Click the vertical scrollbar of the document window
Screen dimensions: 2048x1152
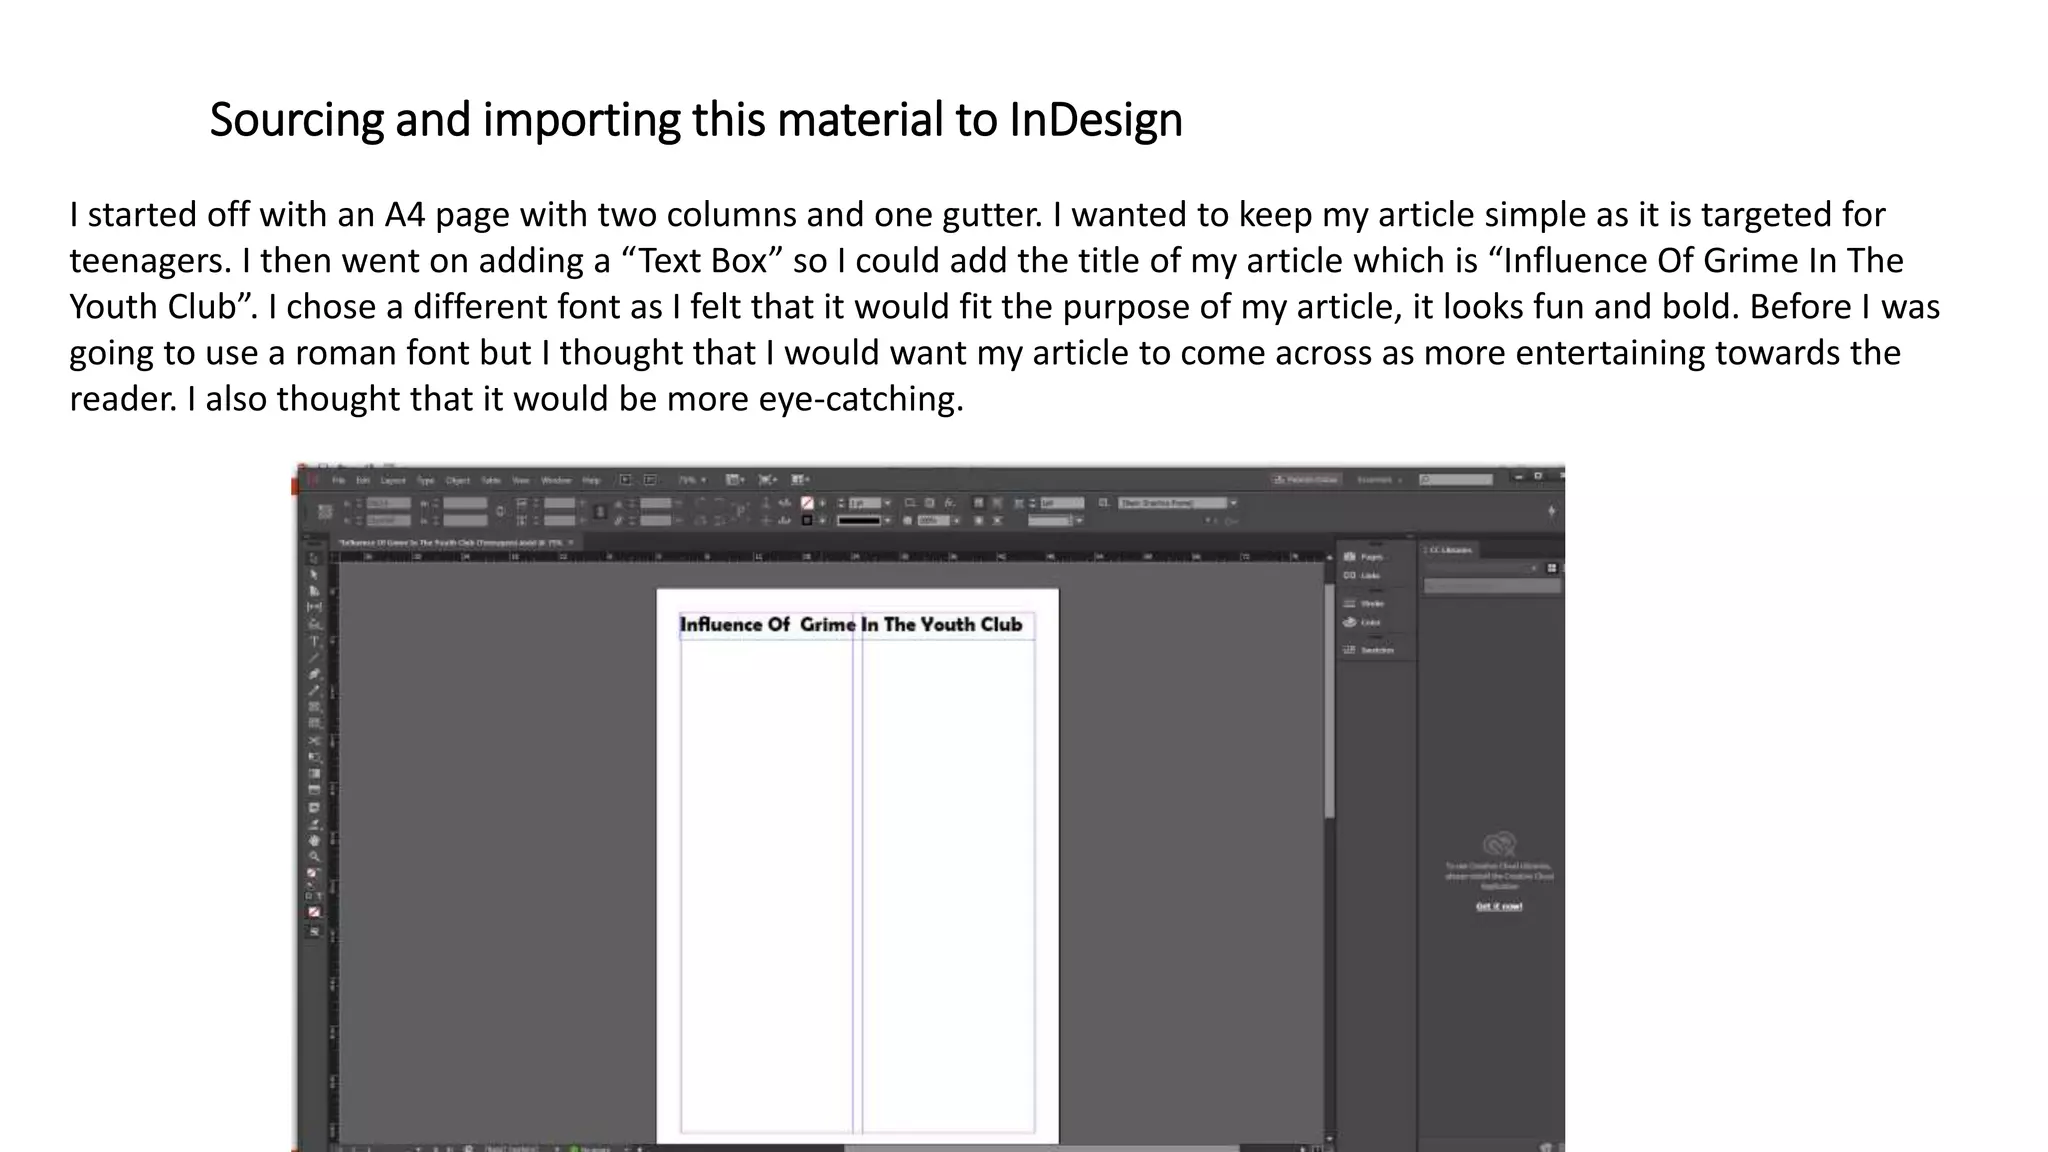click(1329, 700)
